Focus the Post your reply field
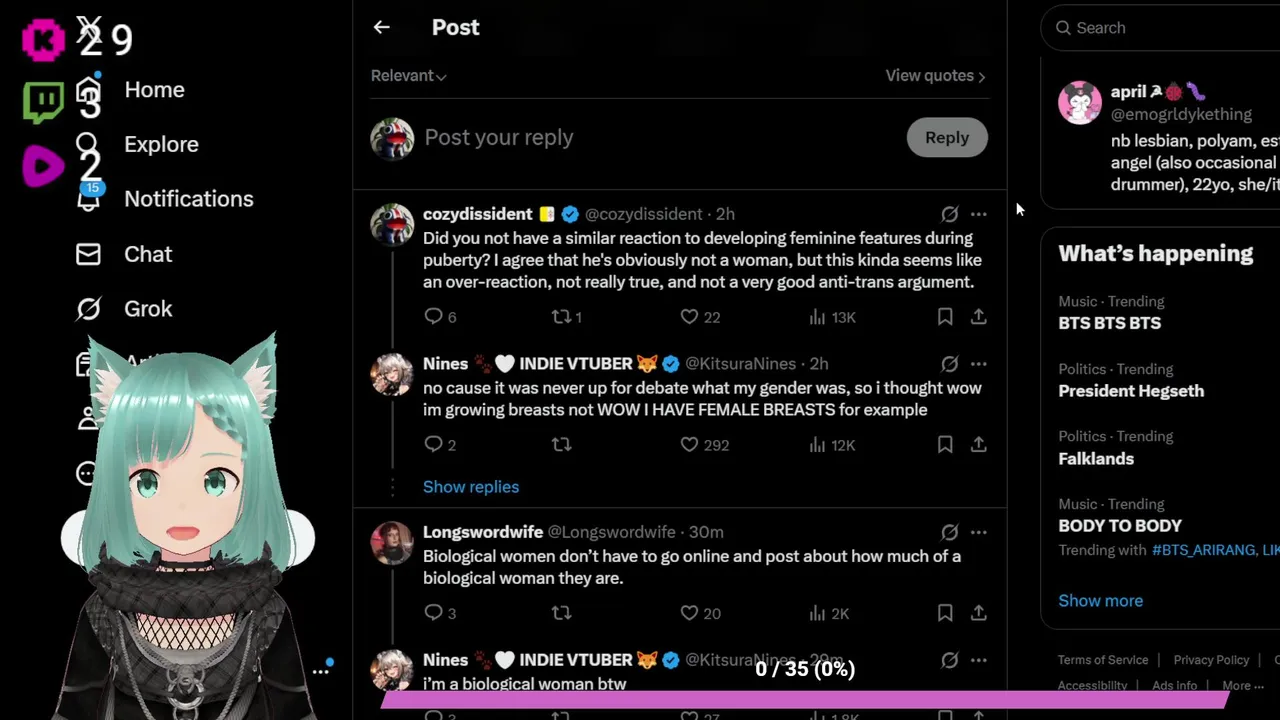Screen dimensions: 1280x720 pos(660,138)
